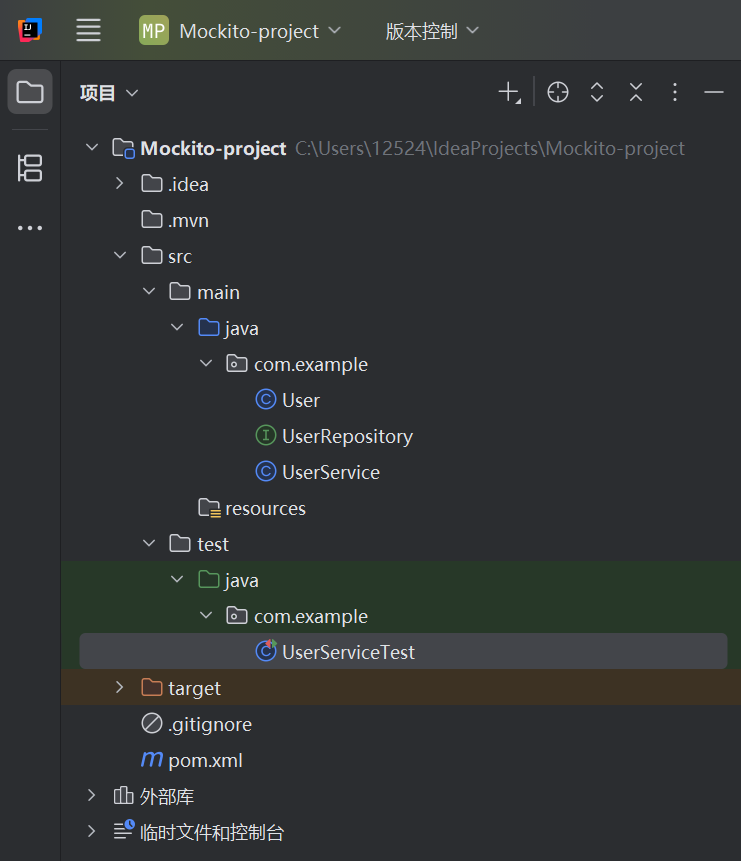Screen dimensions: 741x861
Task: Open the main hamburger menu
Action: [x=88, y=29]
